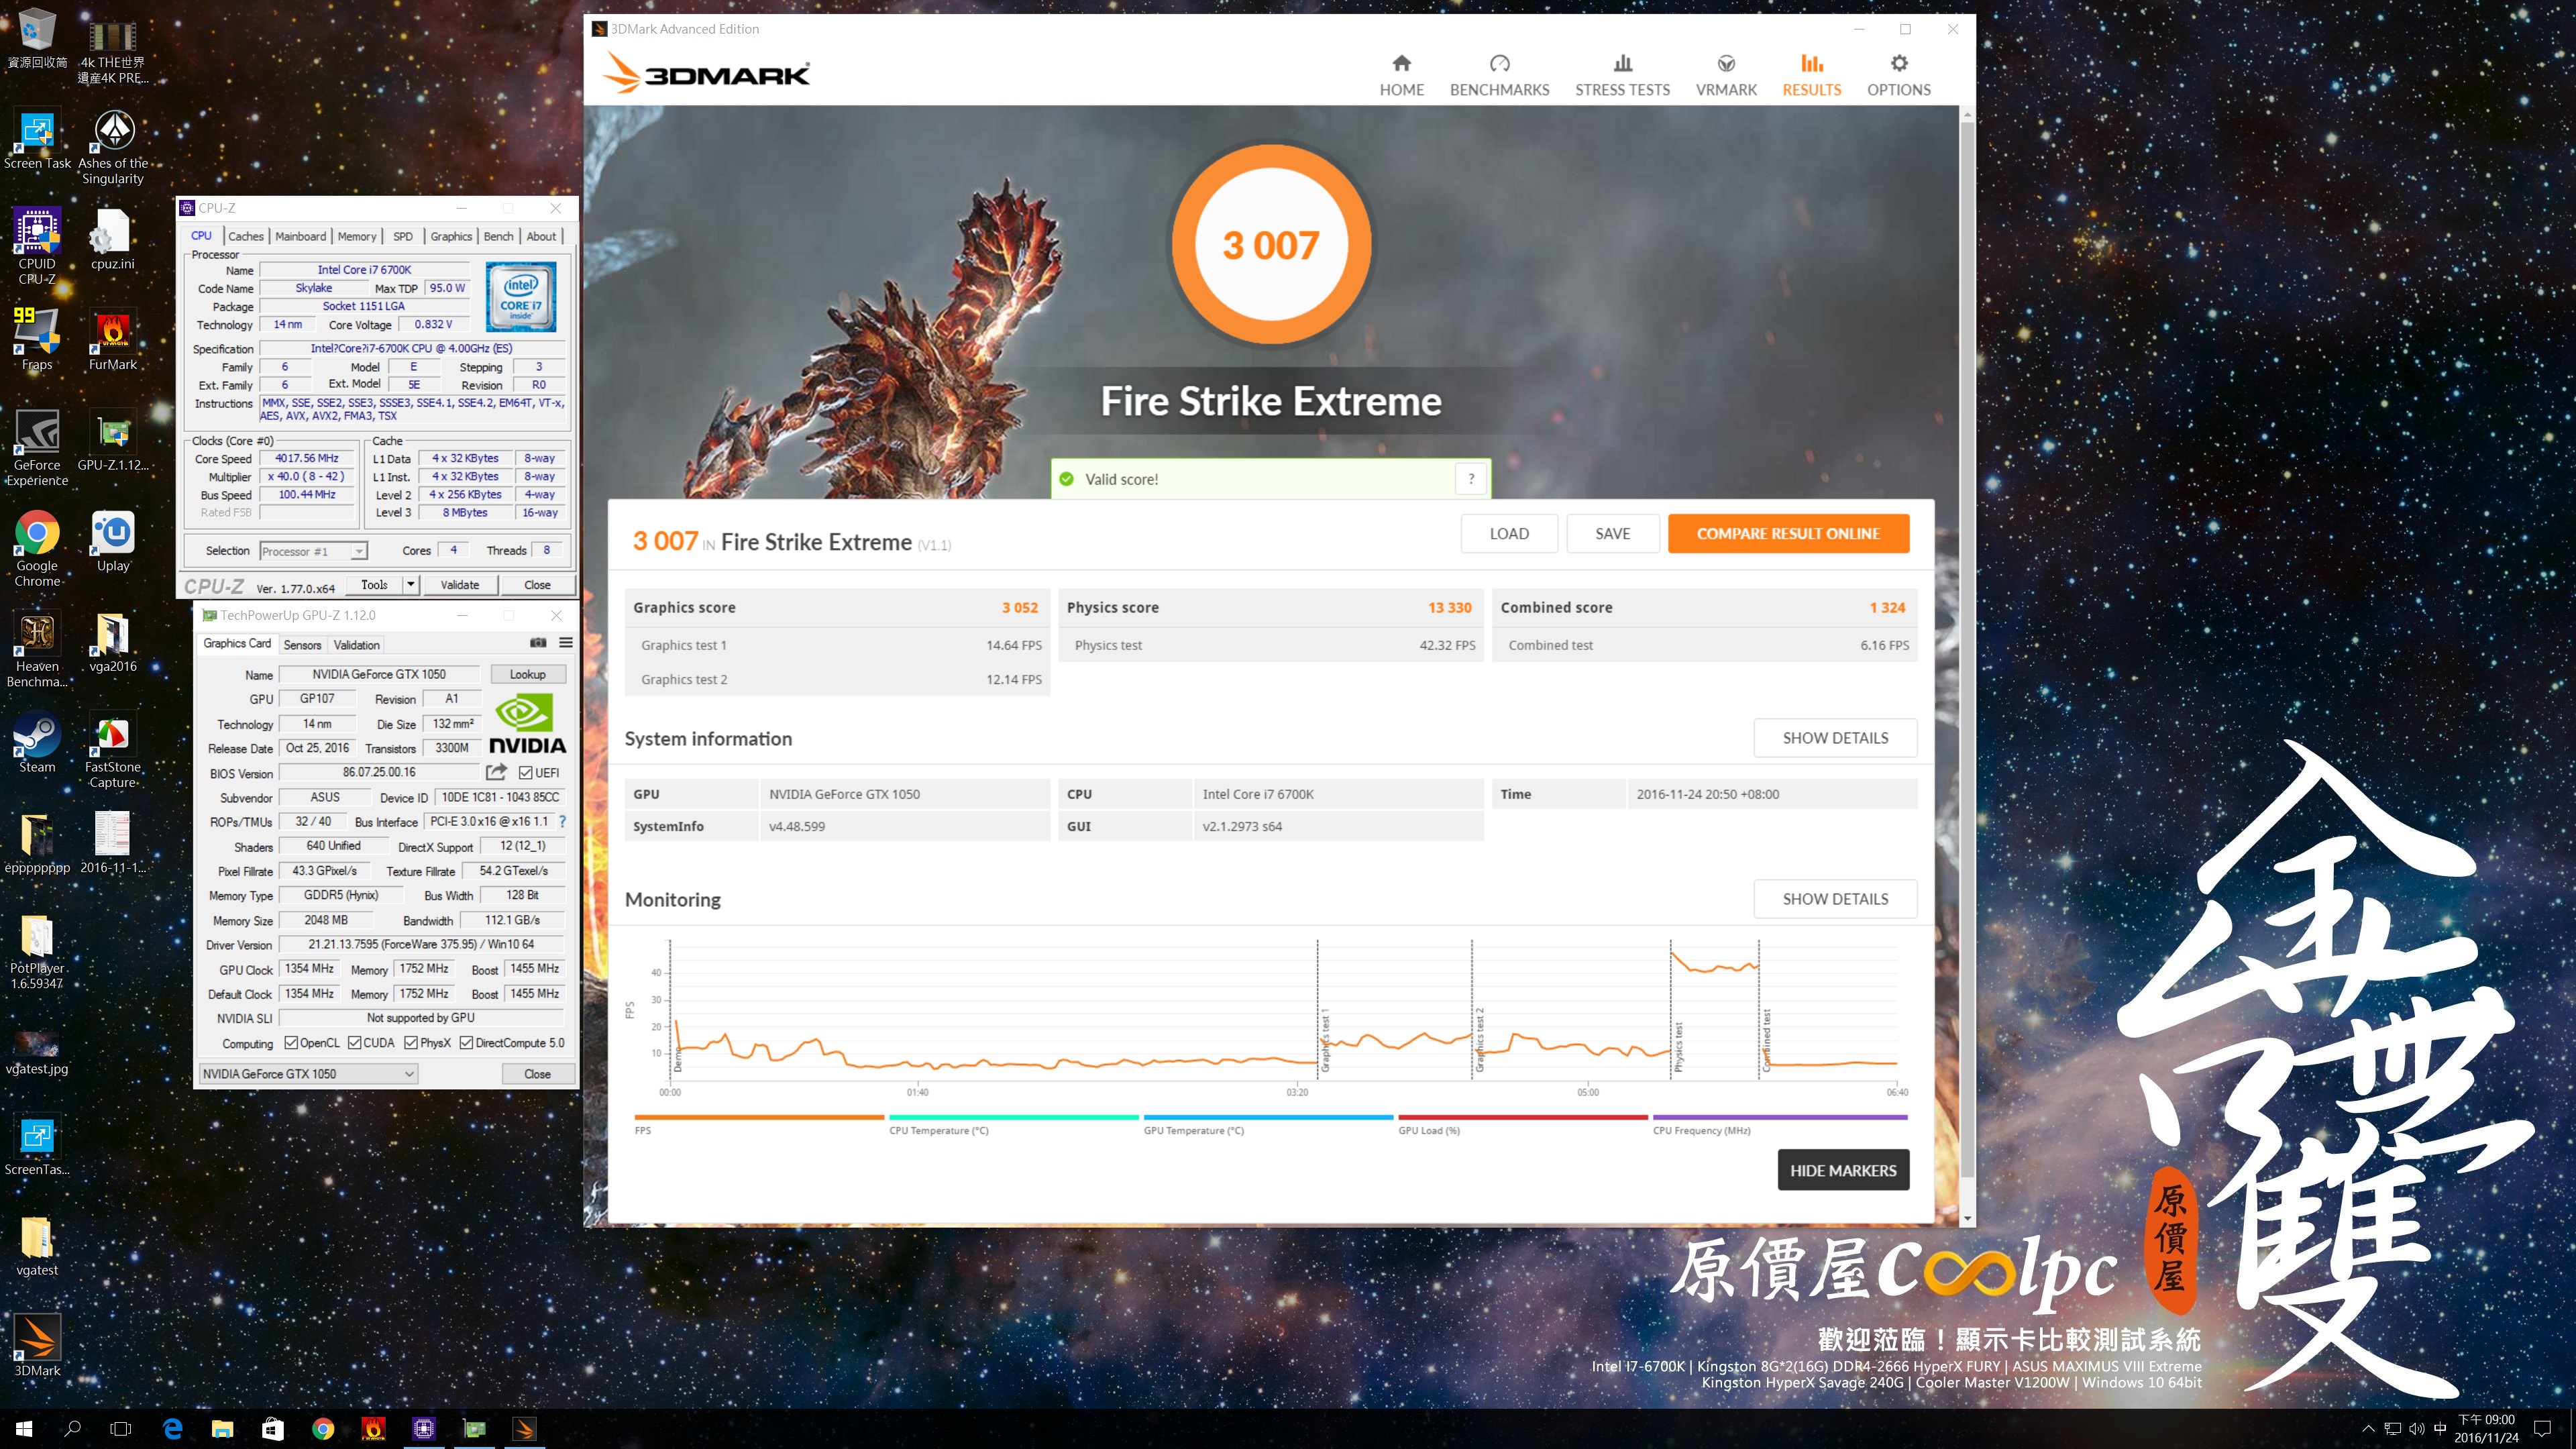
Task: Open STRESS TESTS in 3DMark
Action: click(1622, 75)
